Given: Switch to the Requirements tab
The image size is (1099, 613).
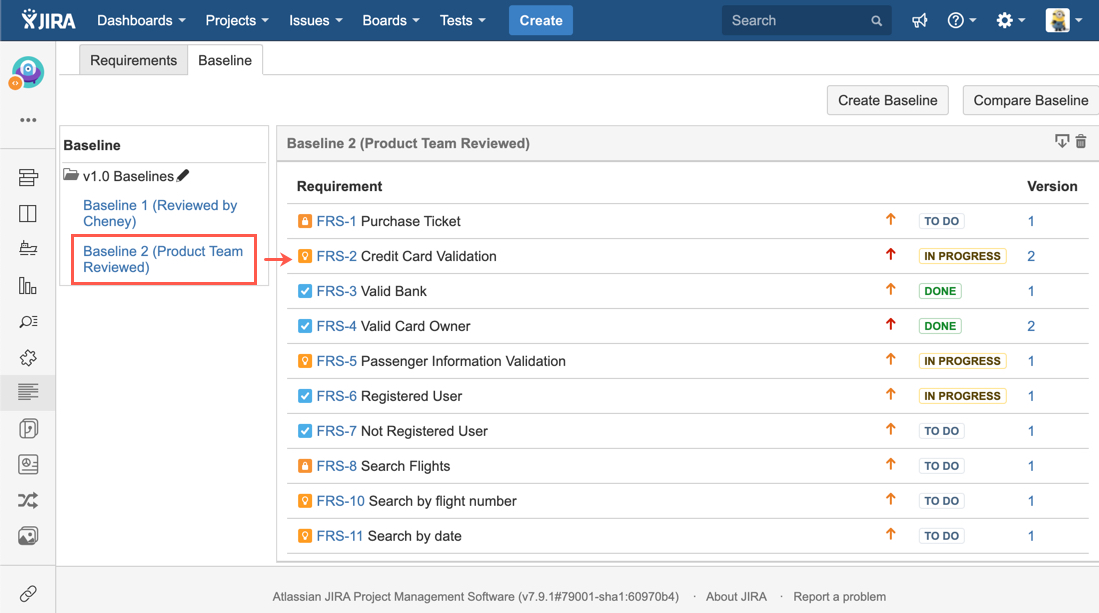Looking at the screenshot, I should 133,60.
